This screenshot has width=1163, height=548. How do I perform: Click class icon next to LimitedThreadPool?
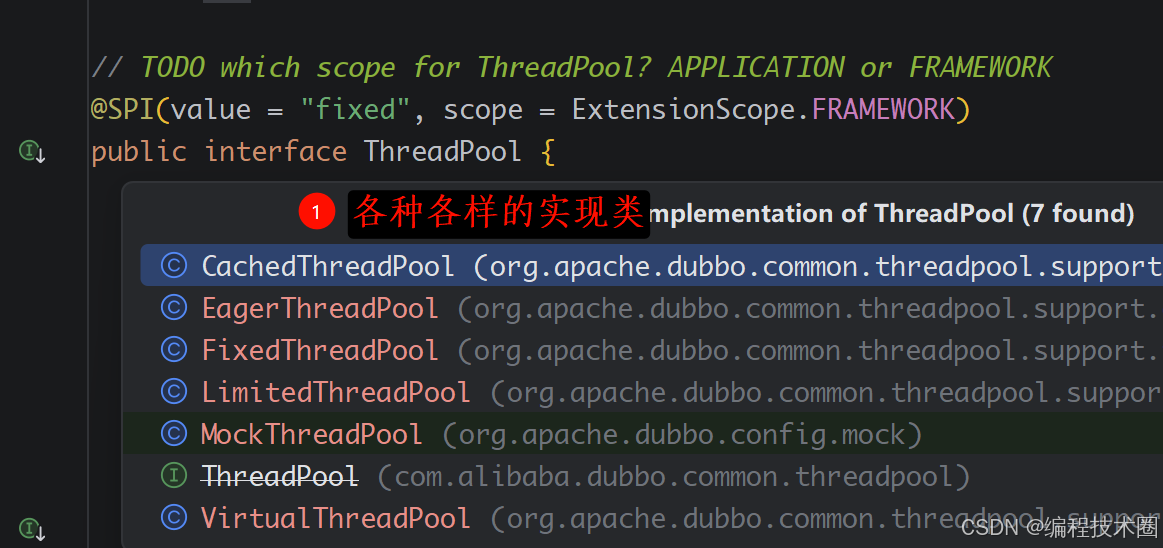[174, 392]
